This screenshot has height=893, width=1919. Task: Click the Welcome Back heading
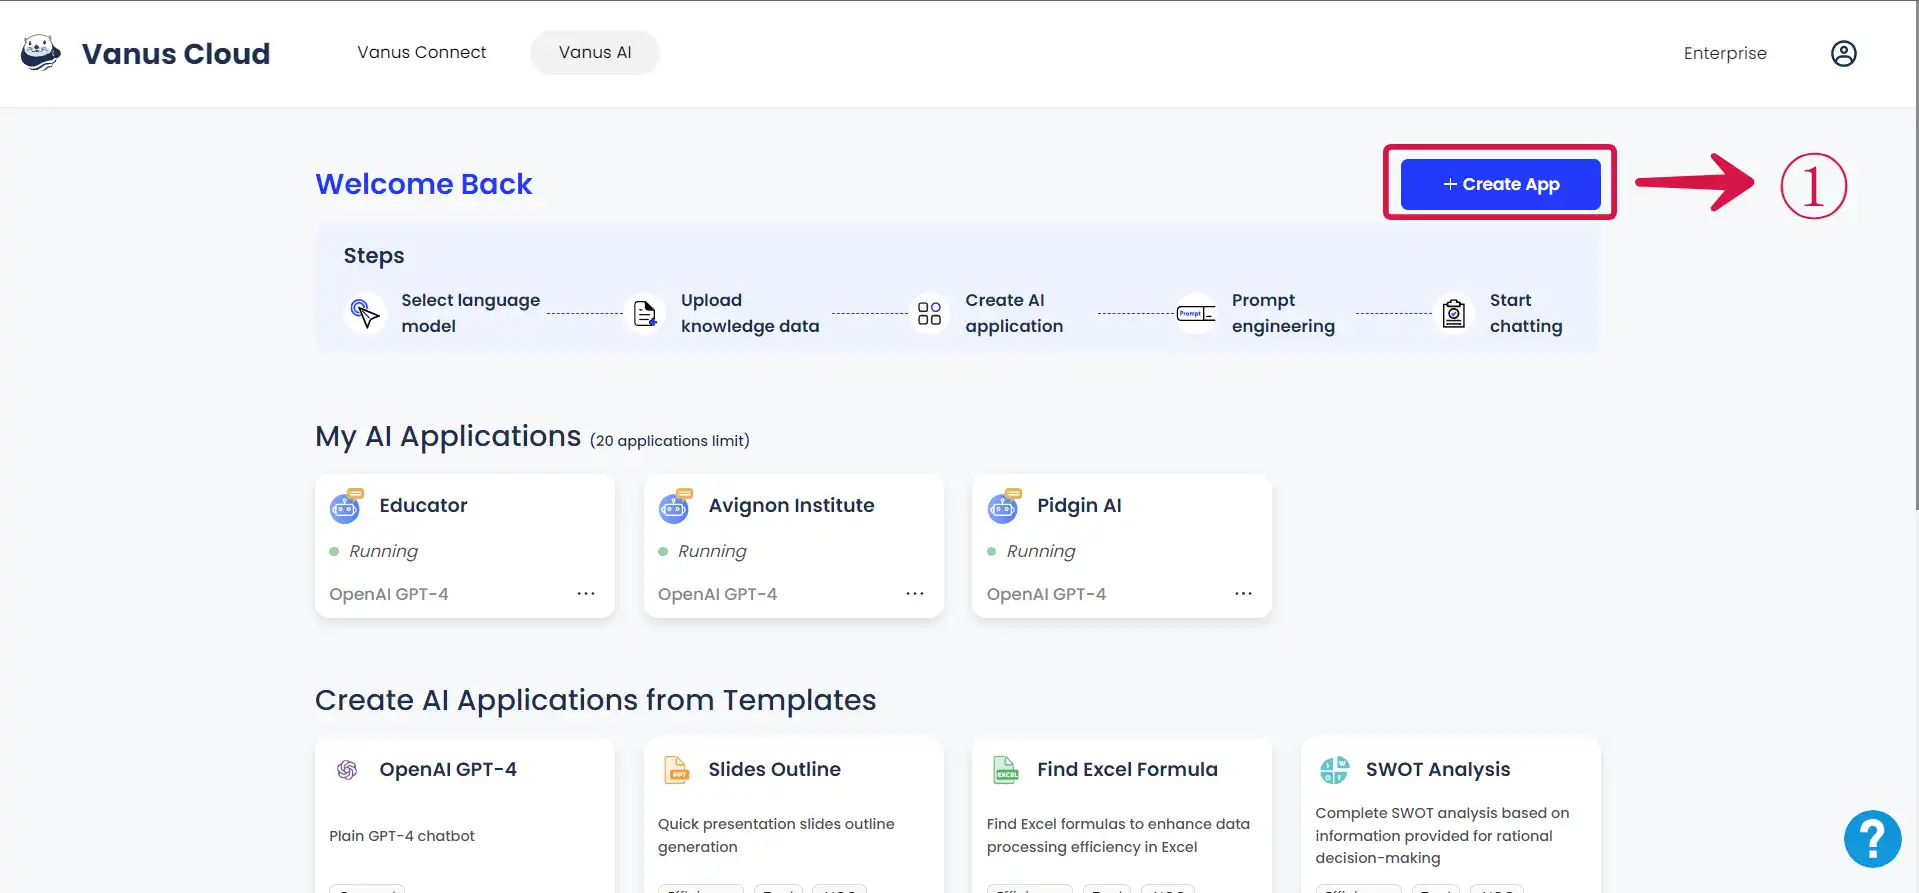[424, 184]
